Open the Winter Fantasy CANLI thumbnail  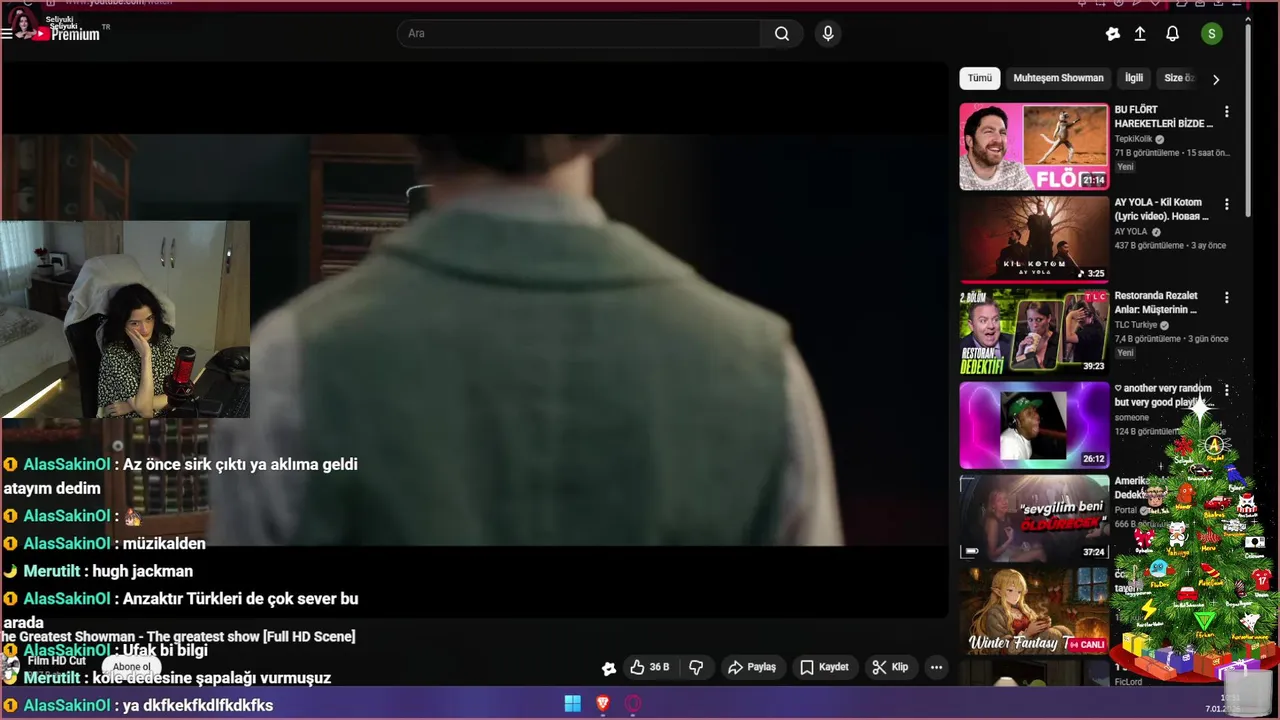[x=1034, y=611]
